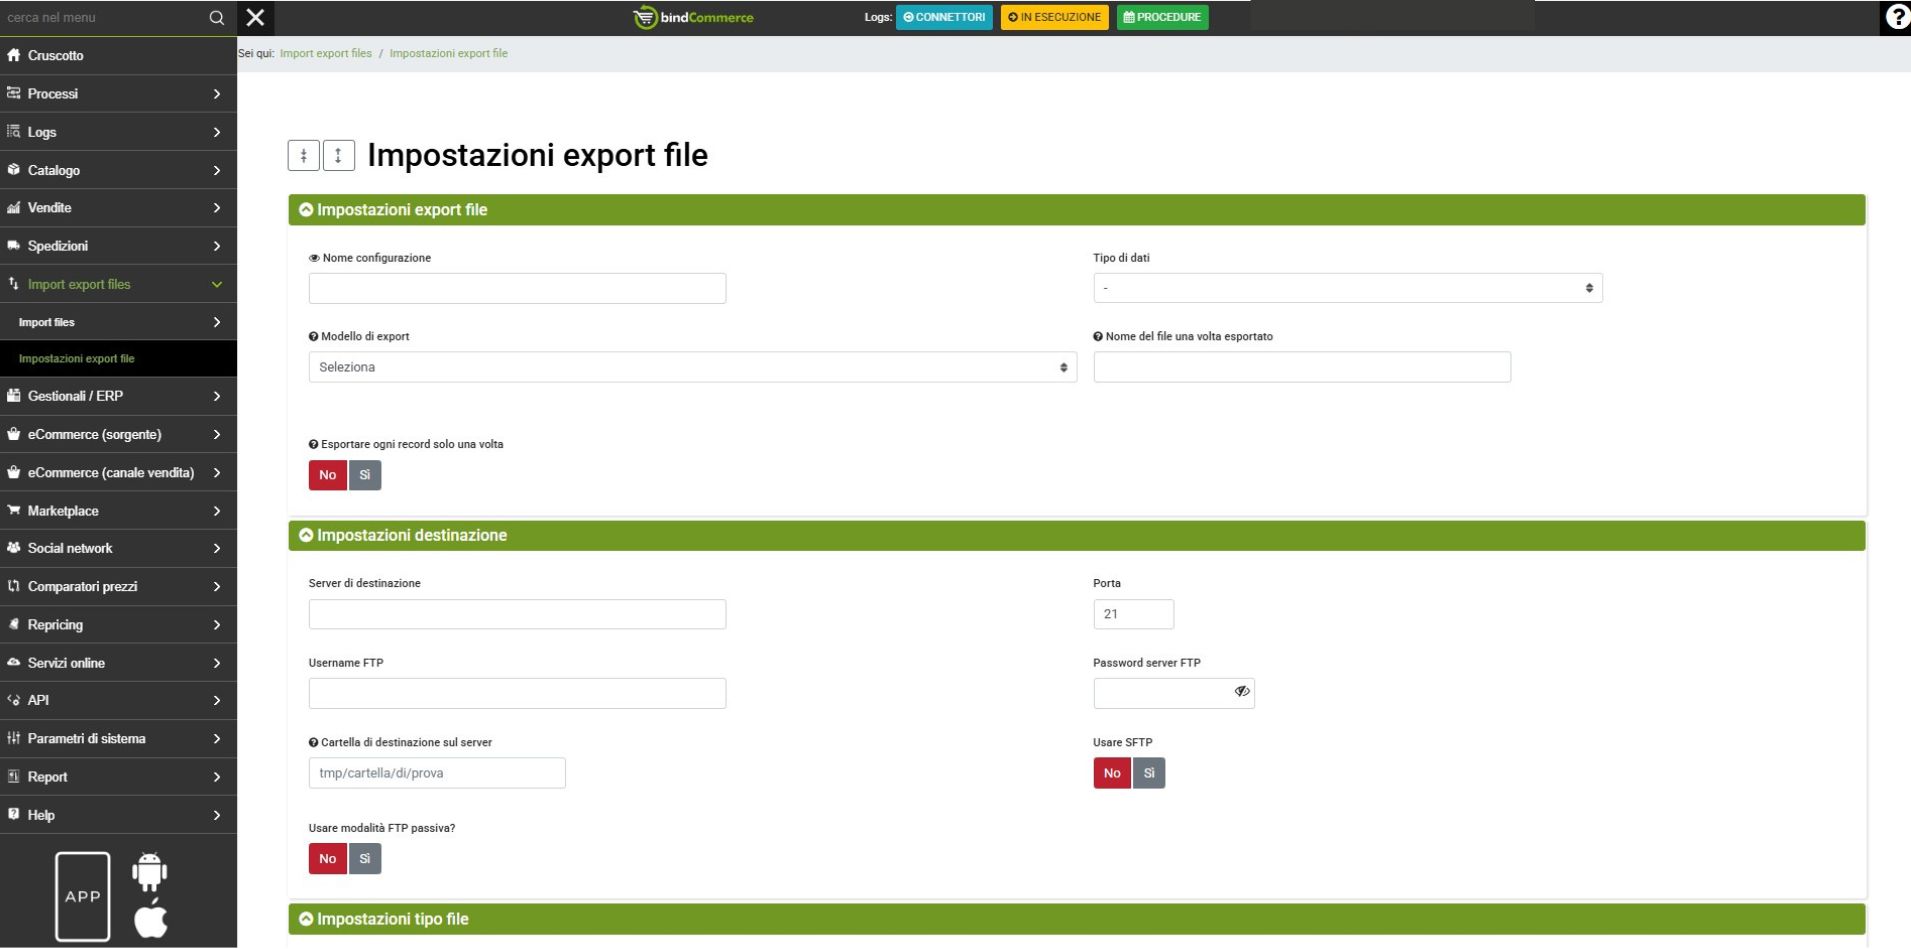Click the CONNETTORI logs button

click(x=944, y=18)
